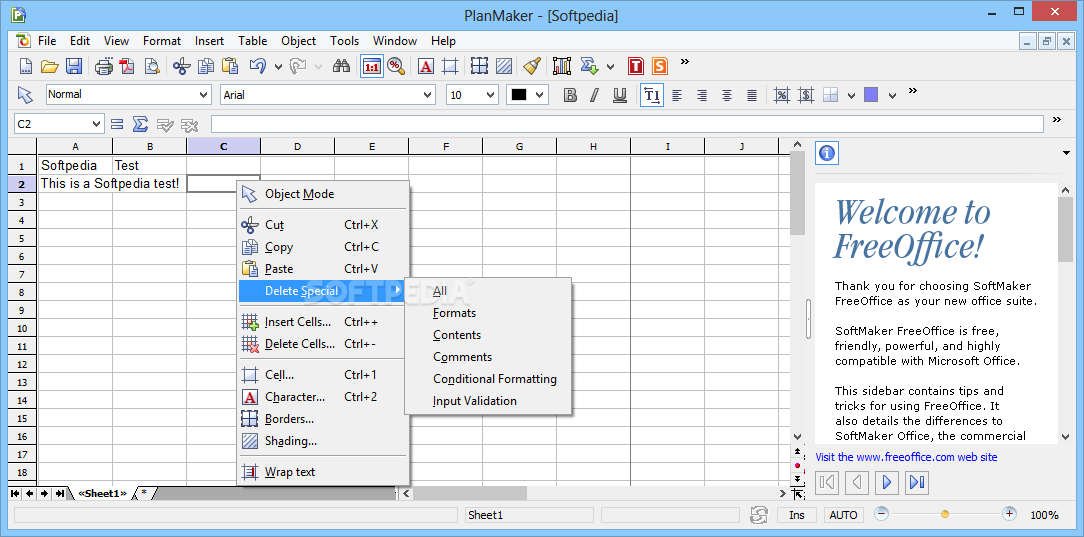Toggle Italic formatting

pos(595,95)
